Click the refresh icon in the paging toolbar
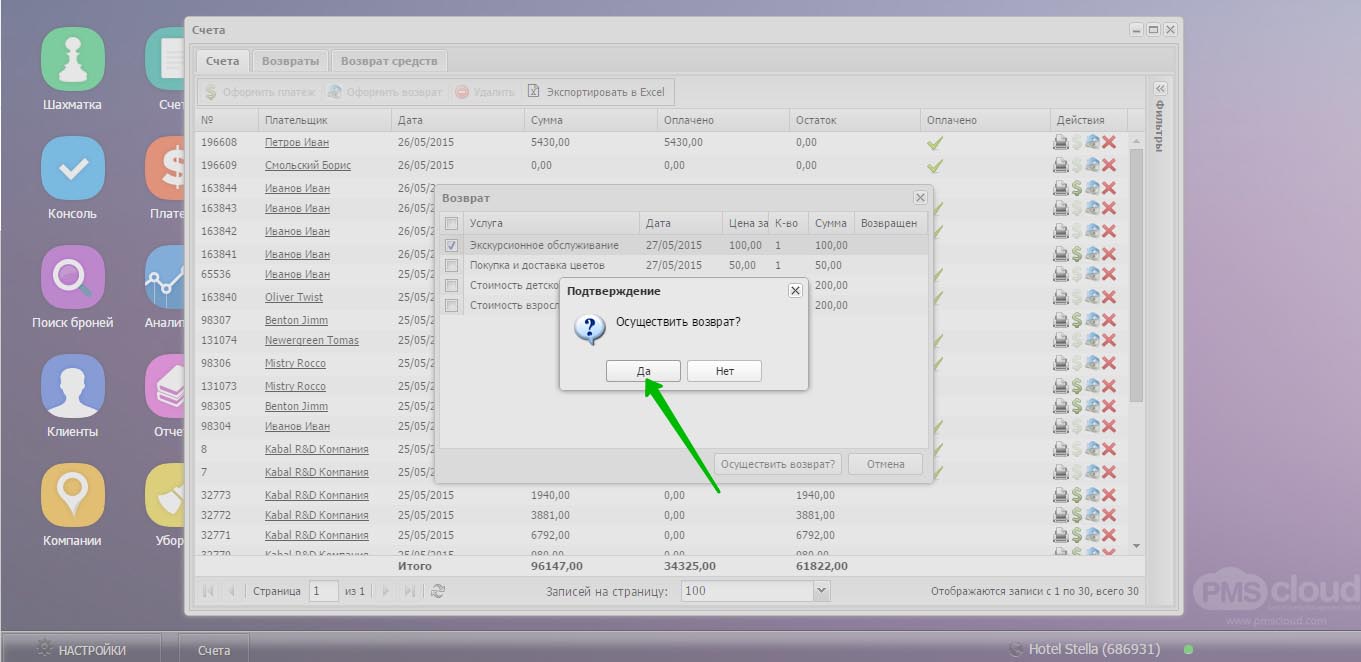This screenshot has width=1361, height=662. pyautogui.click(x=437, y=591)
